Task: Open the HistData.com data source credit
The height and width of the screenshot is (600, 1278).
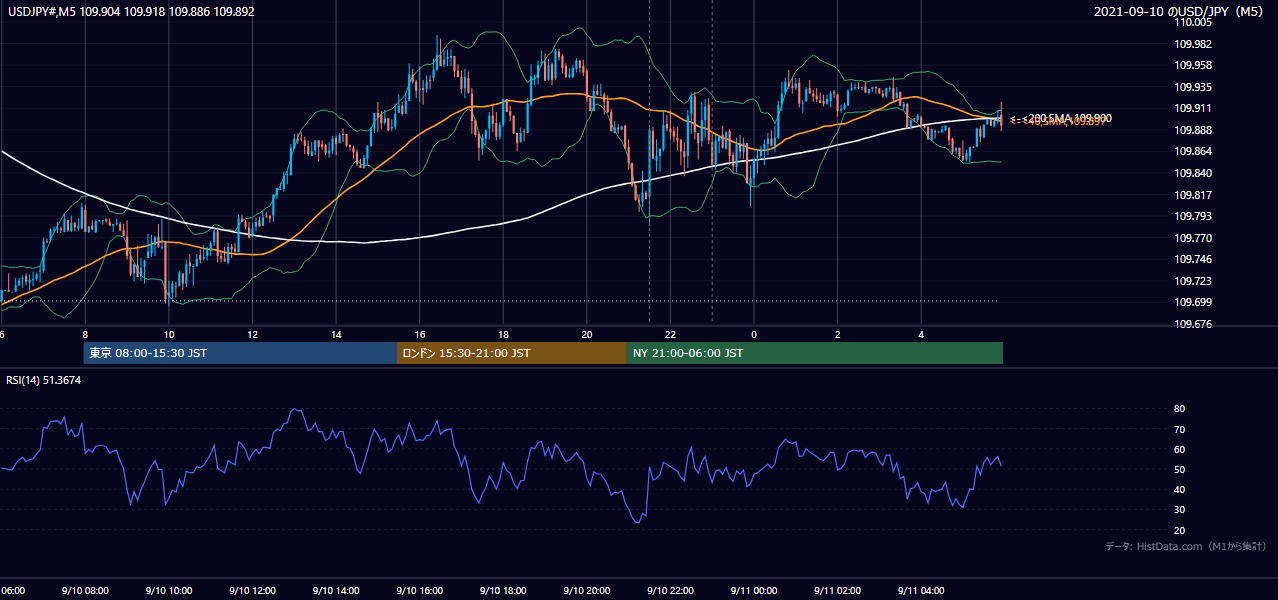Action: [1186, 546]
